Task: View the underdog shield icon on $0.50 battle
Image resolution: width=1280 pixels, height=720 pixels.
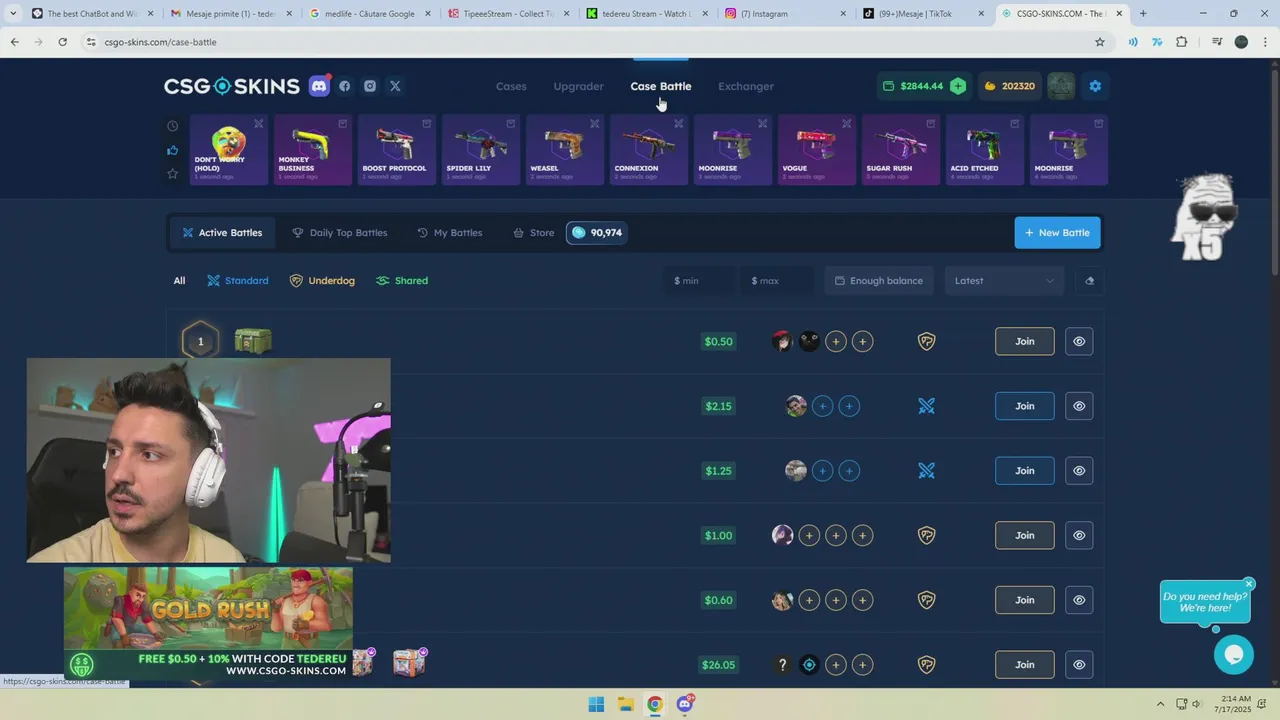Action: (x=927, y=341)
